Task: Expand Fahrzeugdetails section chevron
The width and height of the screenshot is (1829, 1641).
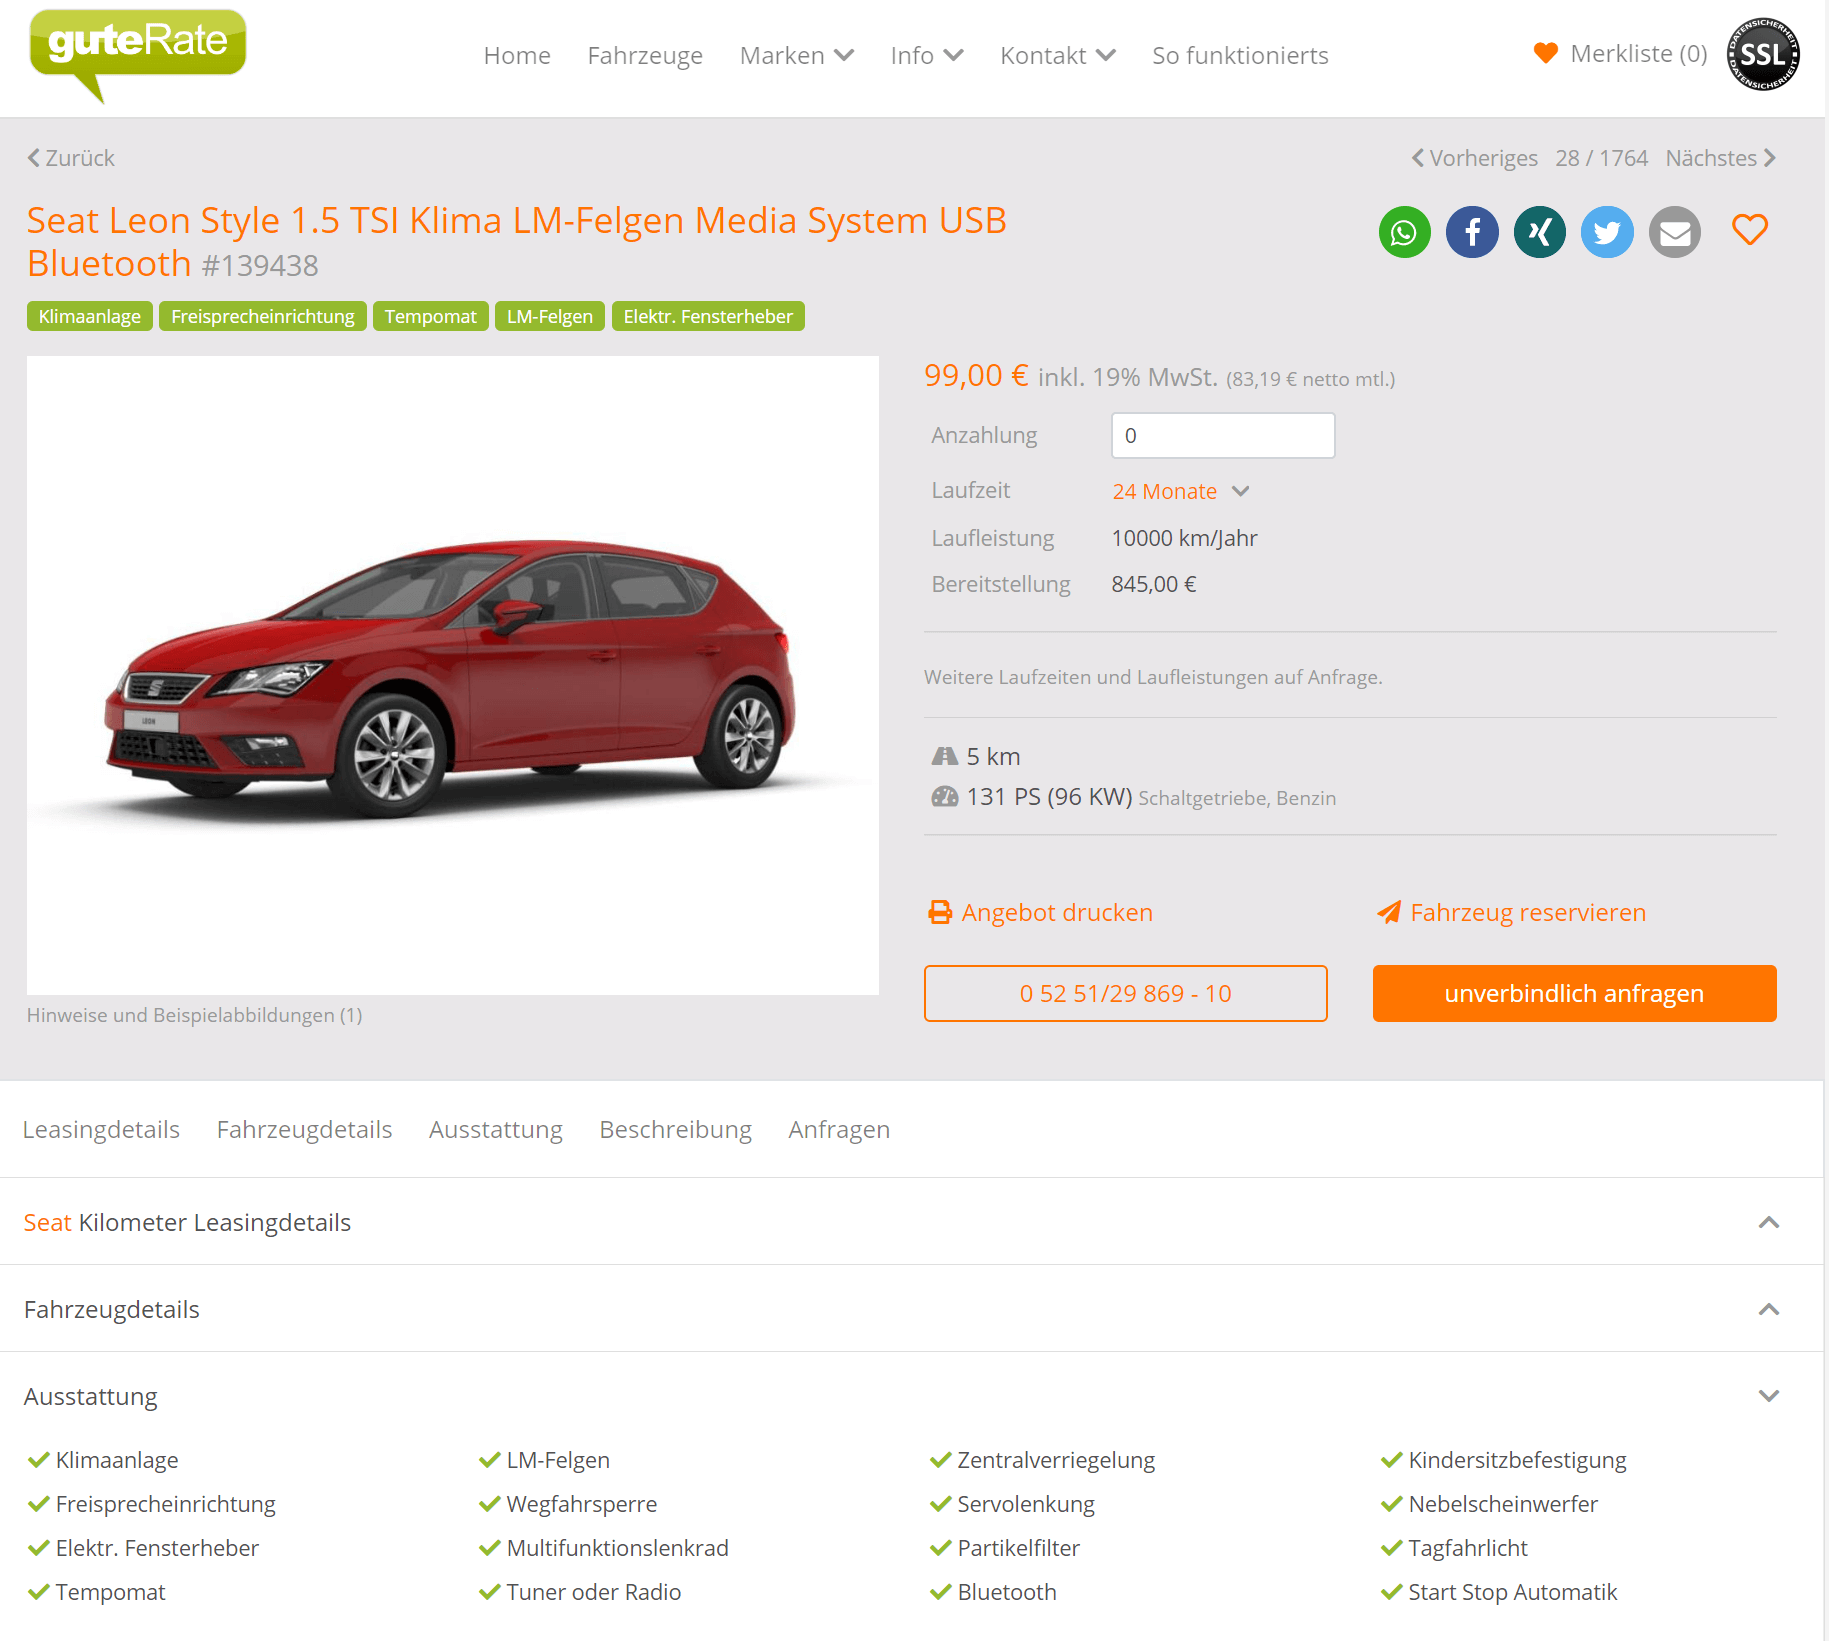Action: coord(1769,1309)
